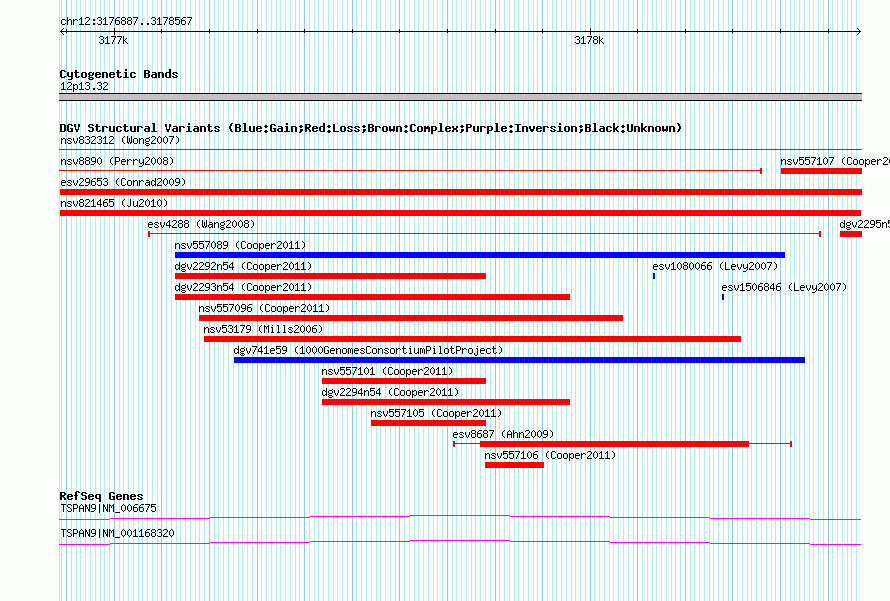Click the 3178k ruler tick label

coord(589,40)
